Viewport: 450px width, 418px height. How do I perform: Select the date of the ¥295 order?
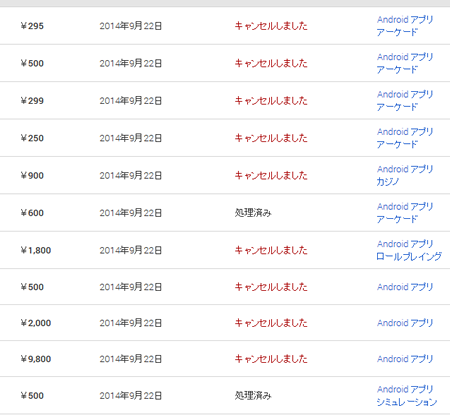[131, 26]
